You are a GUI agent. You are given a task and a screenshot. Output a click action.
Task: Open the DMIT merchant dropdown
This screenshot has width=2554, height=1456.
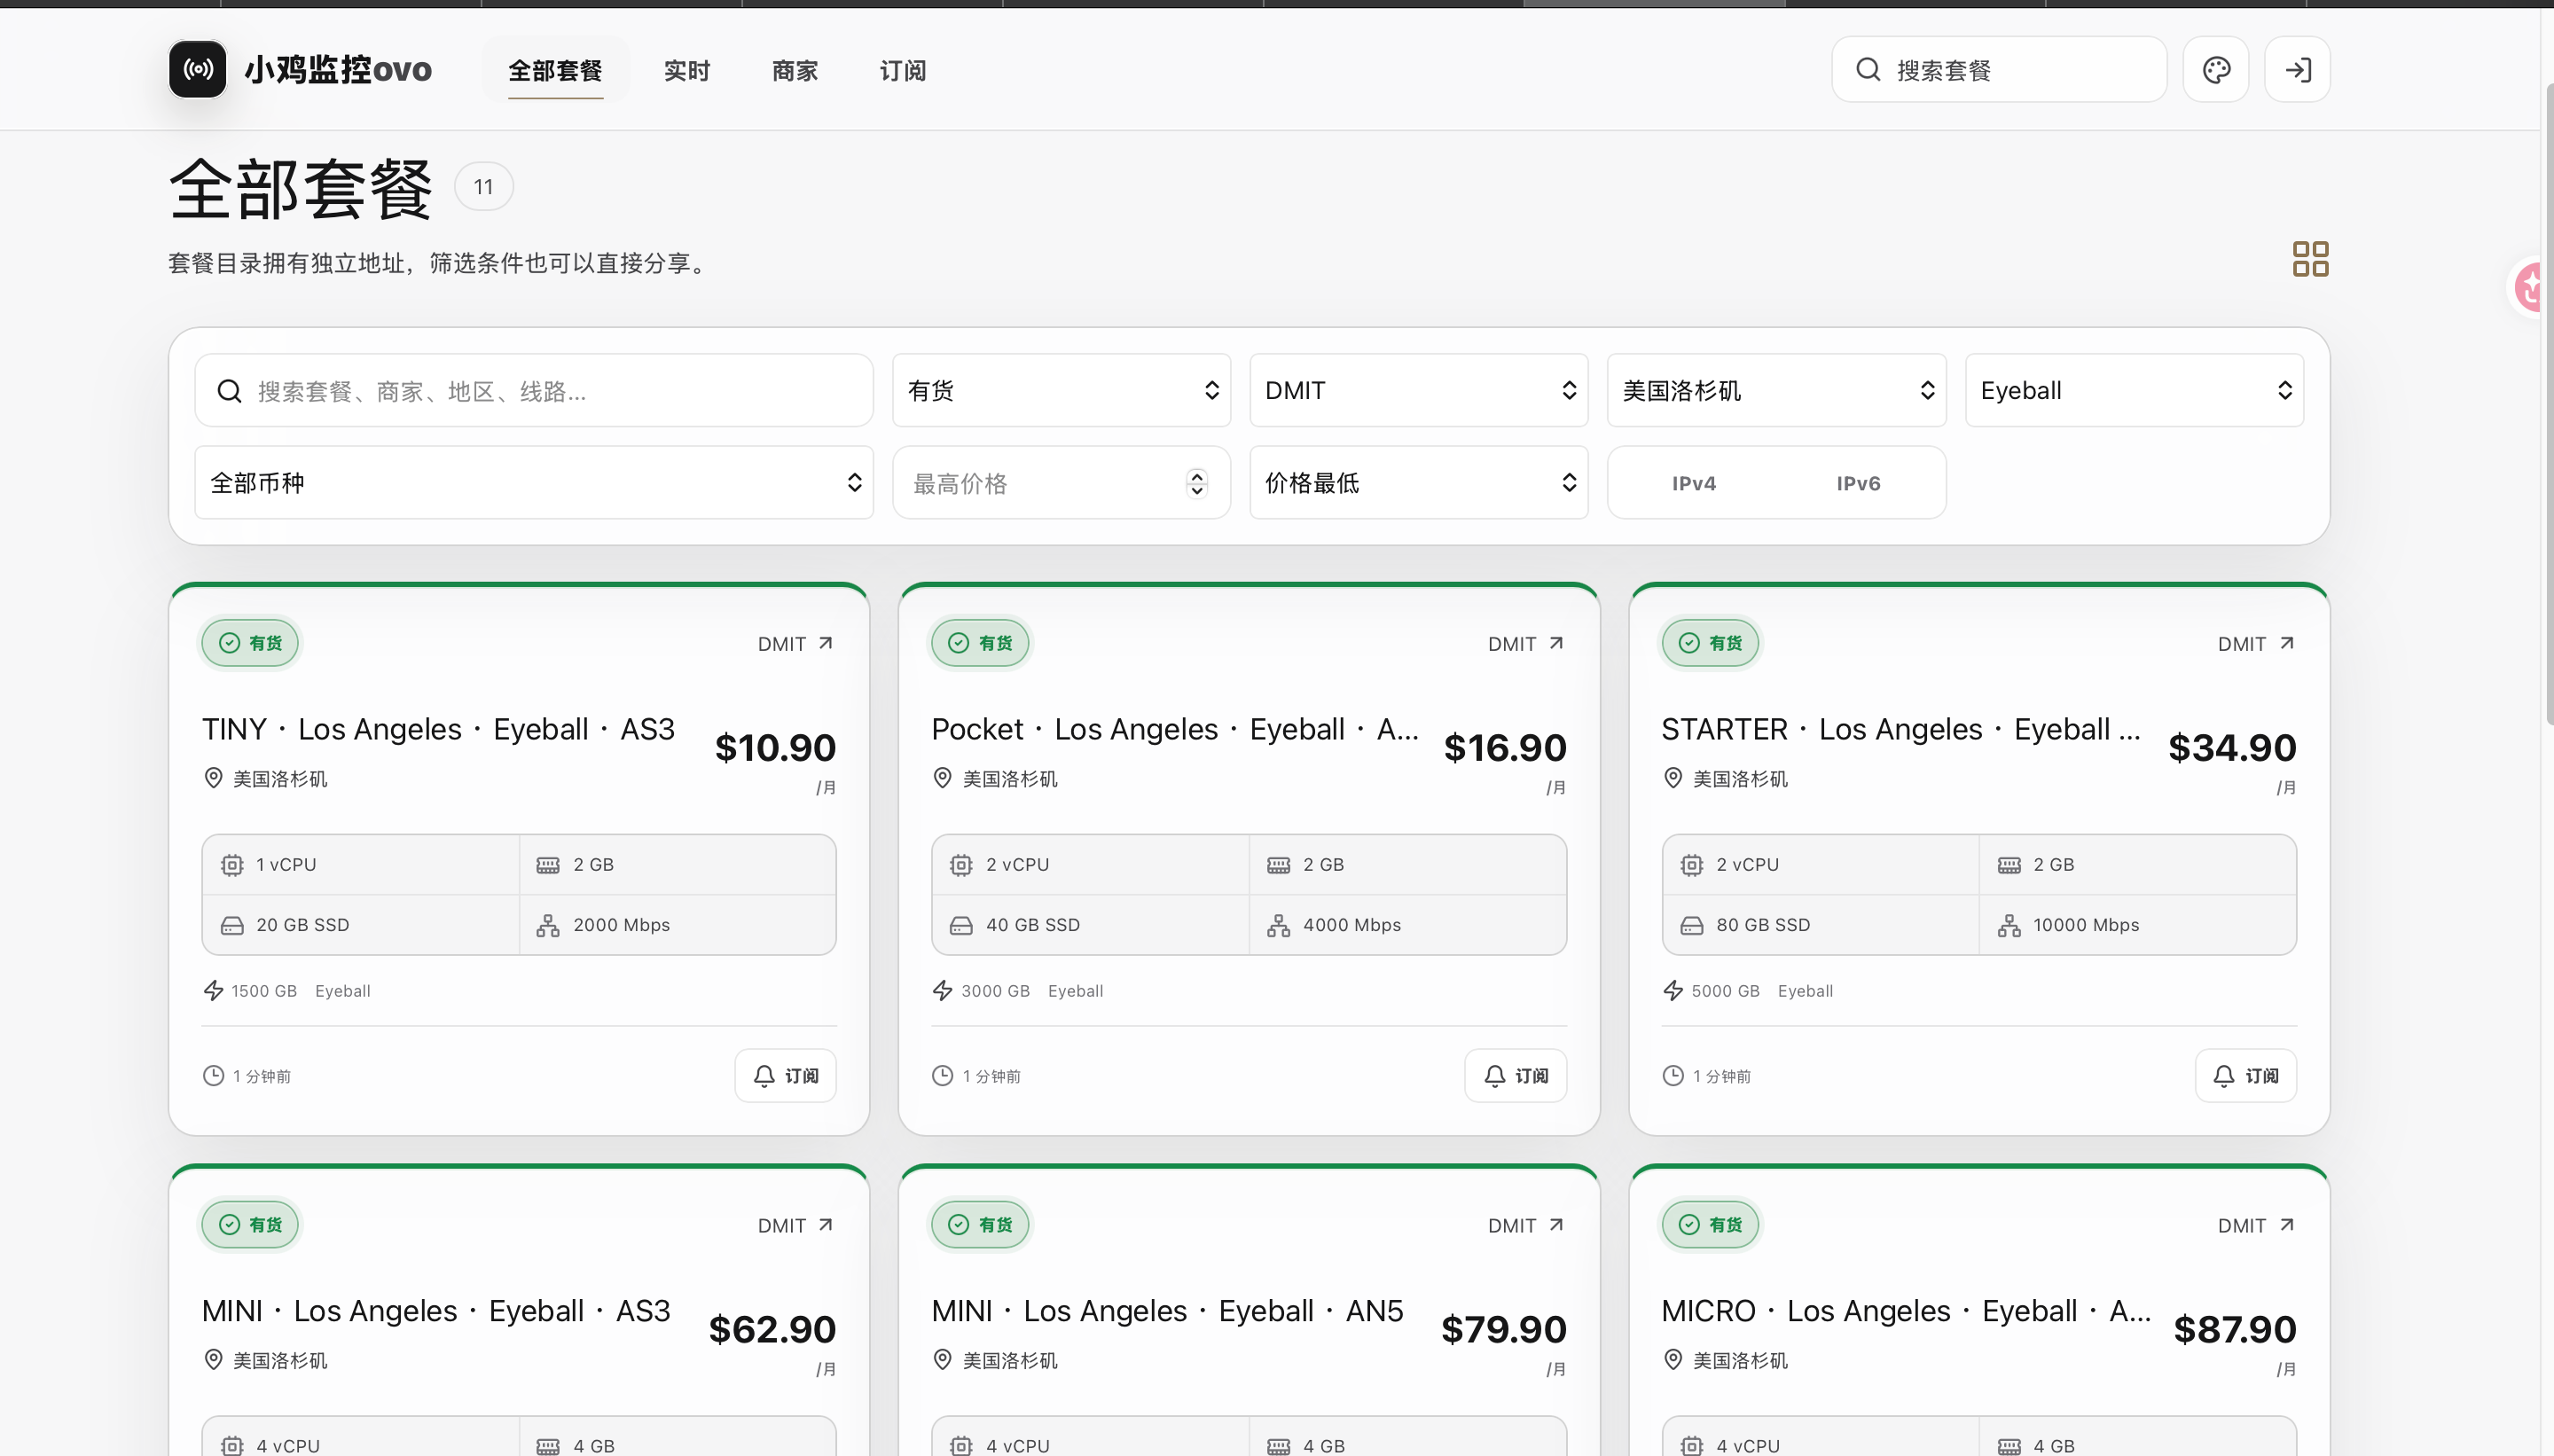[x=1418, y=390]
